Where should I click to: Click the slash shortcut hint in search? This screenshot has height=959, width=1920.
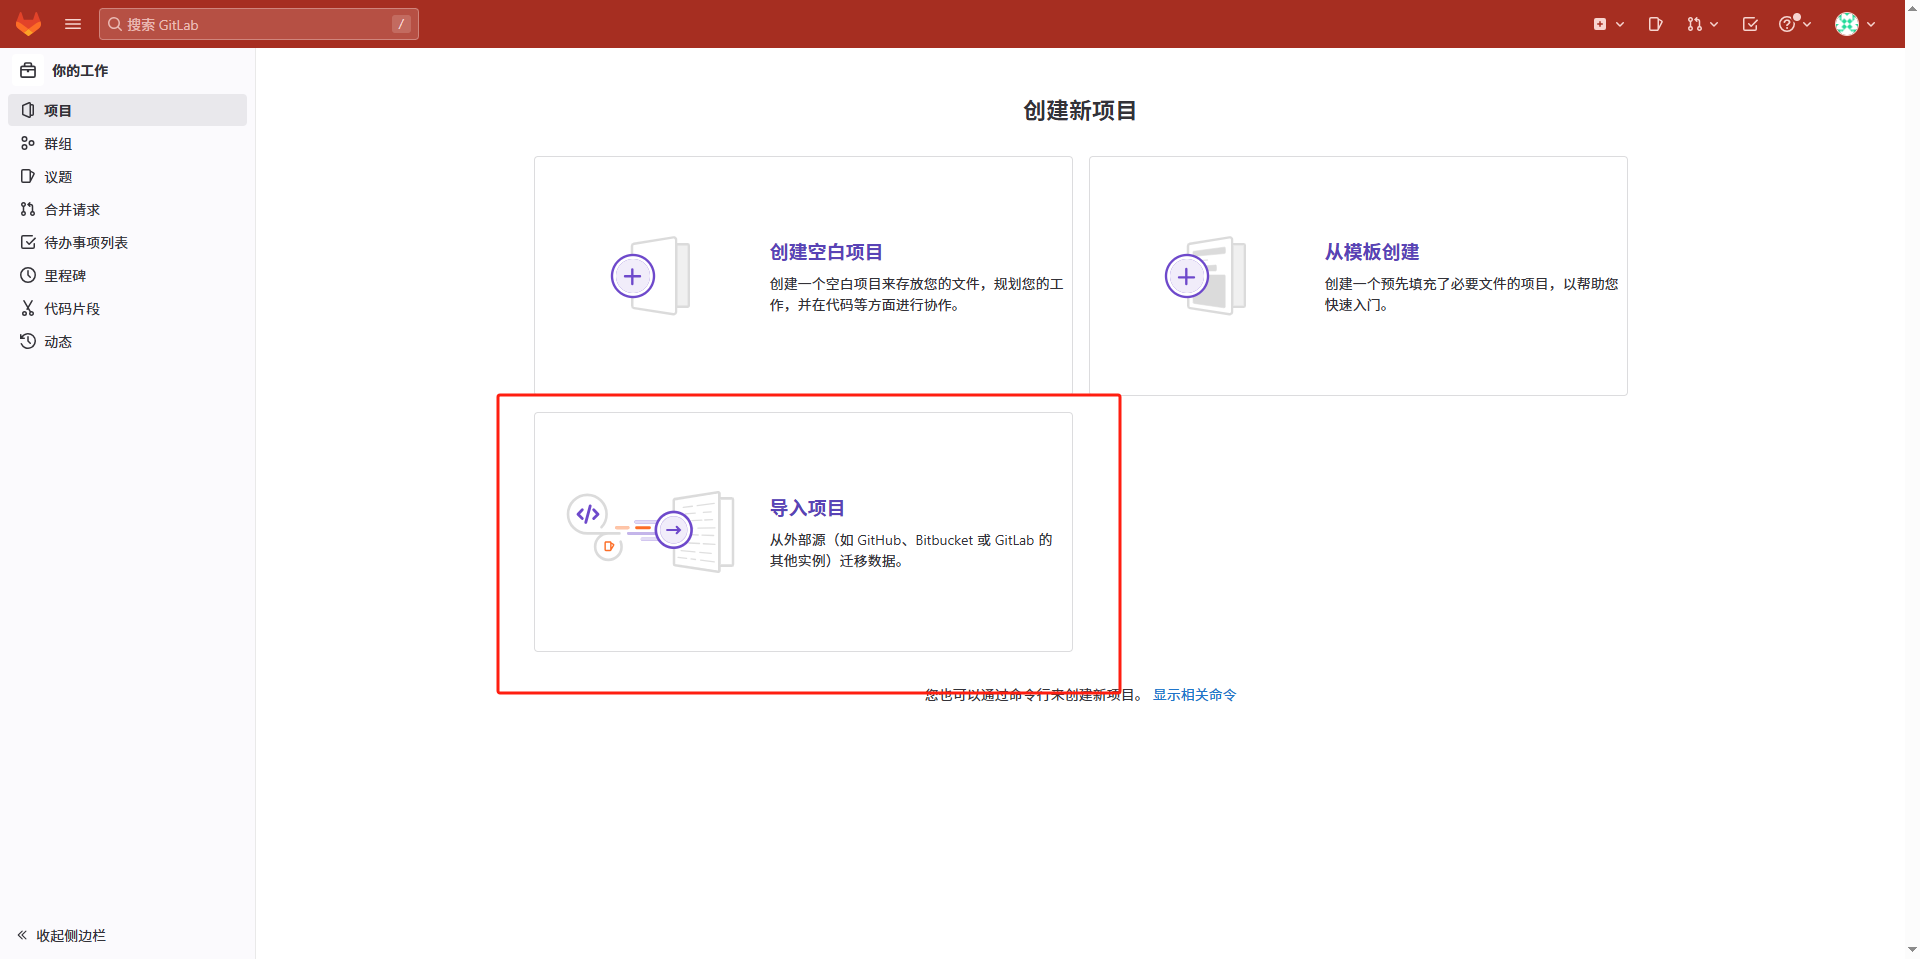point(401,24)
